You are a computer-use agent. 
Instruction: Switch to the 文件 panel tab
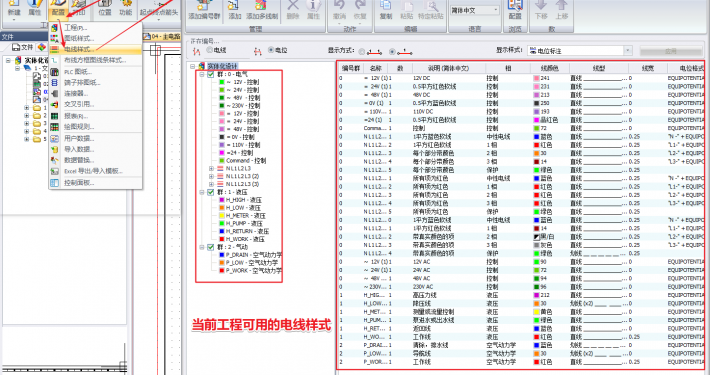pyautogui.click(x=23, y=47)
